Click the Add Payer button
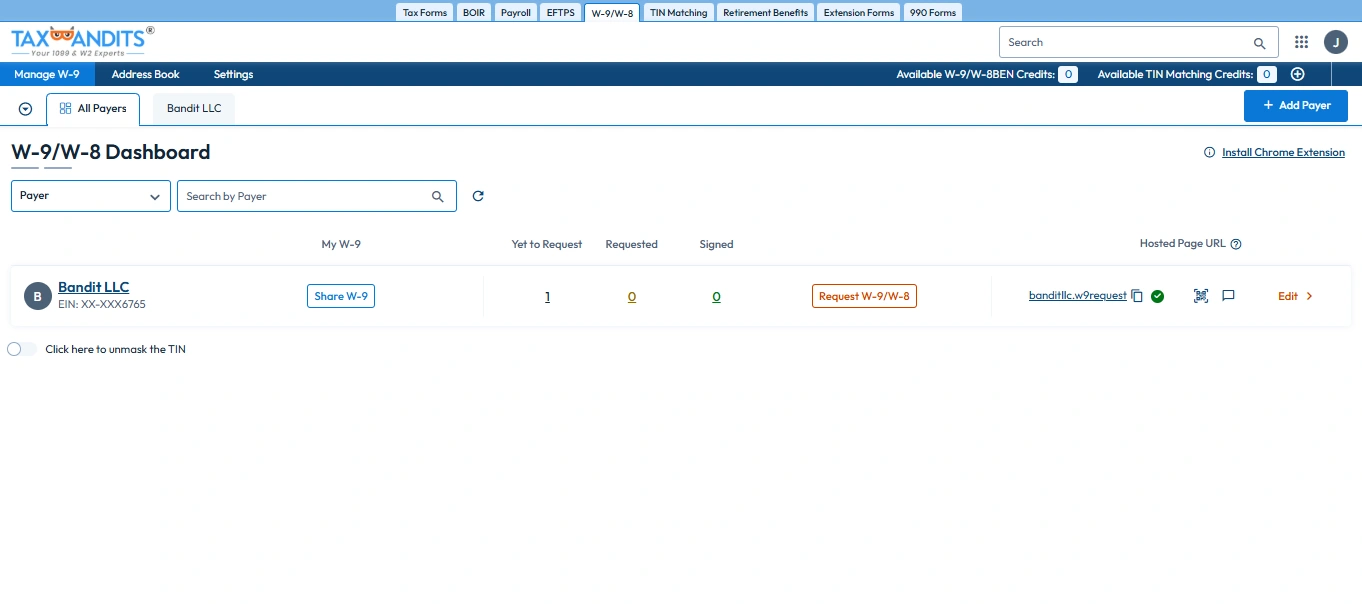This screenshot has width=1362, height=604. tap(1295, 105)
